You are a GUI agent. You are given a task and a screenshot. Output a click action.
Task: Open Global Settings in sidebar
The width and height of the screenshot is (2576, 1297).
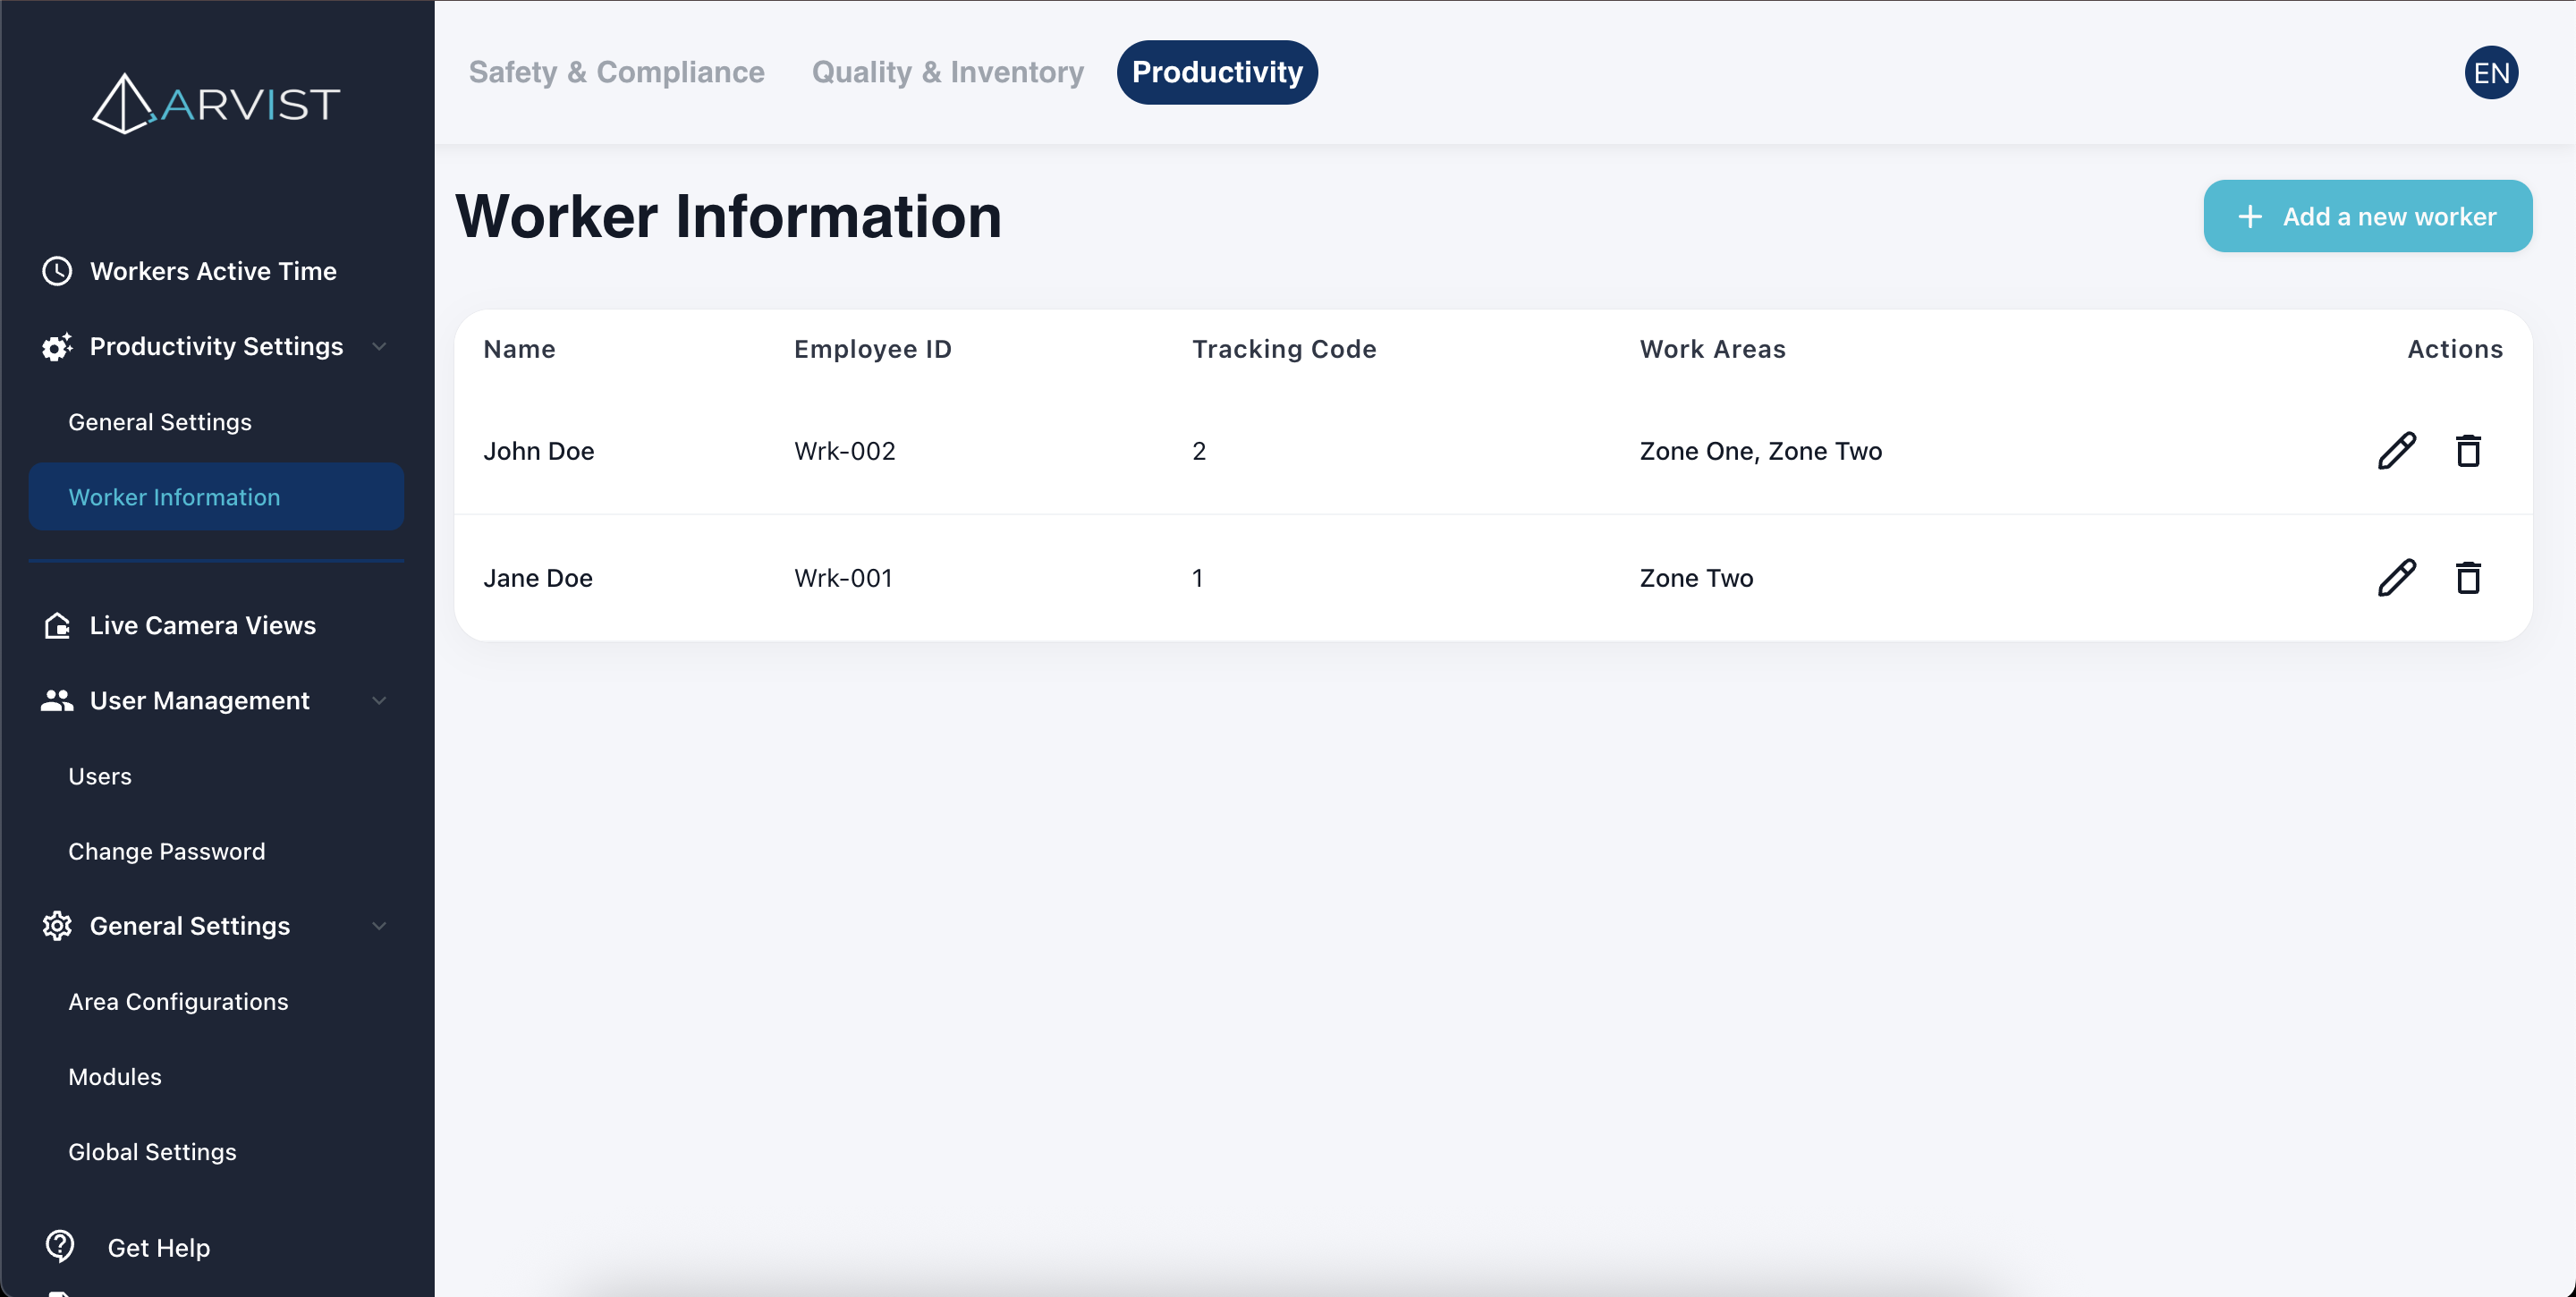(152, 1152)
